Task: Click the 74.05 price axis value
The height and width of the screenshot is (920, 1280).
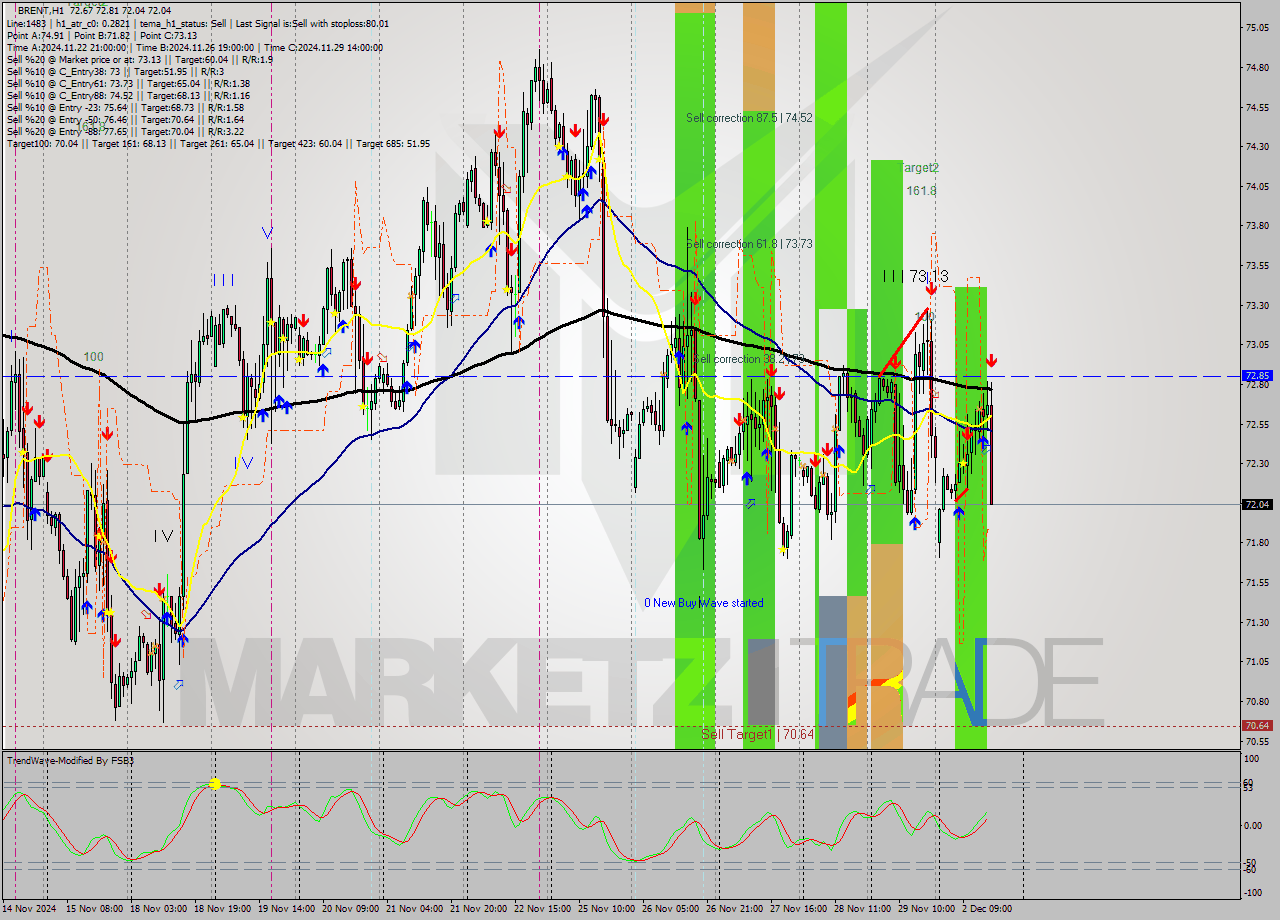Action: tap(1257, 186)
